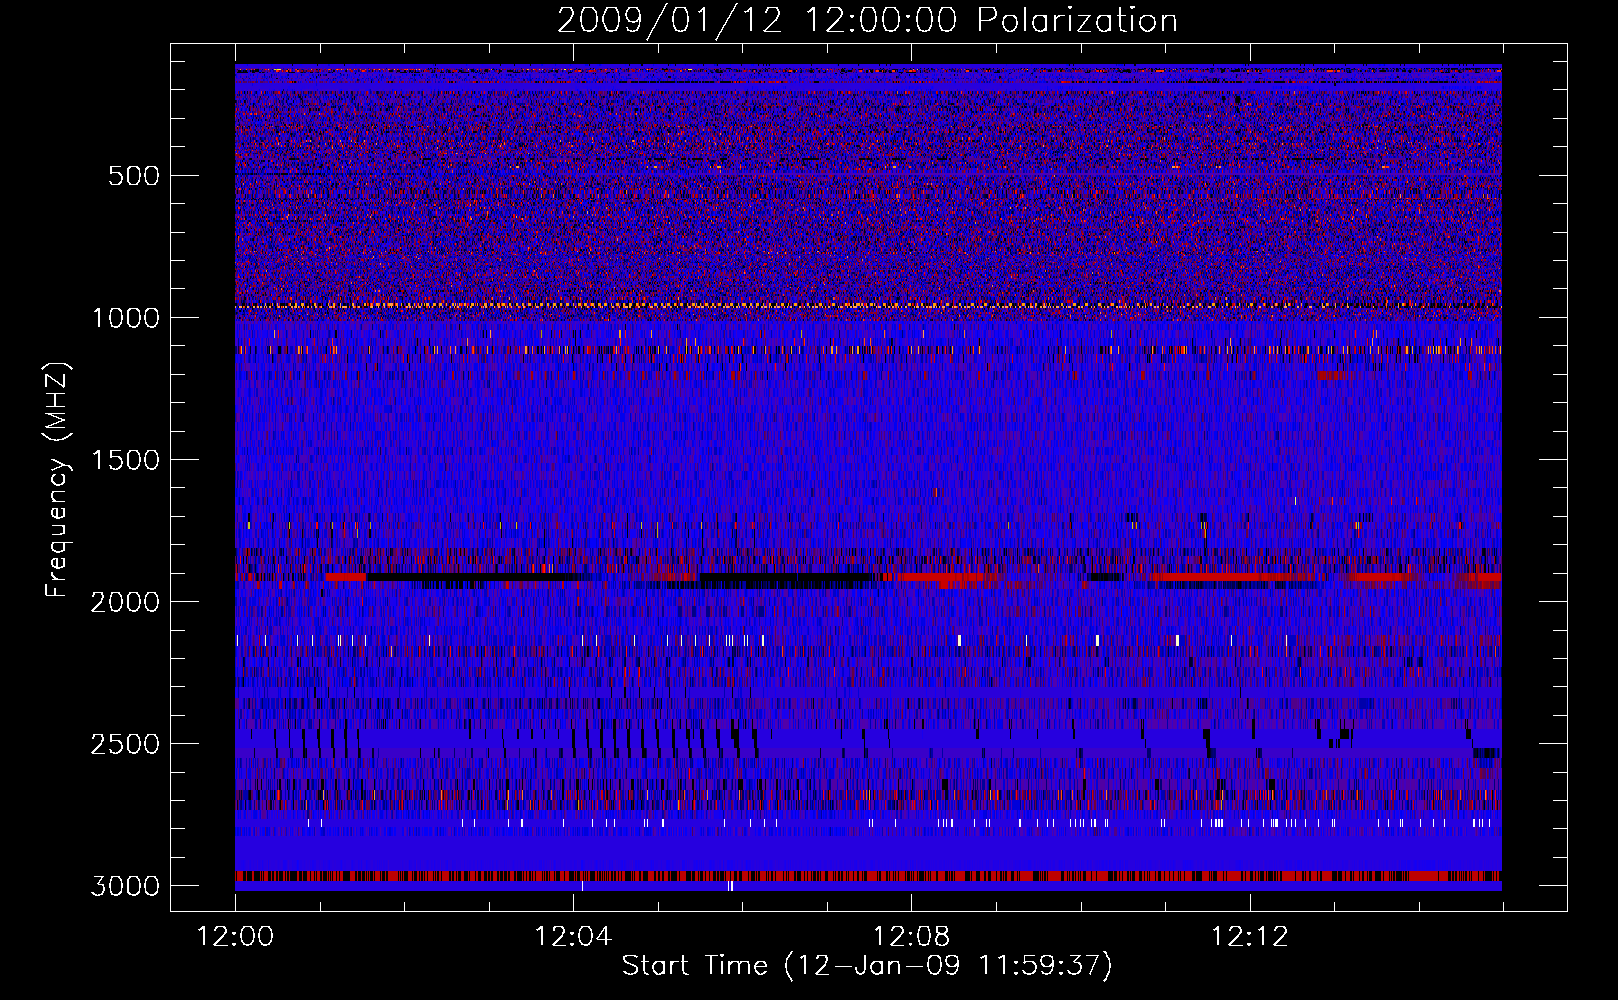Click the 500 frequency tick label

point(134,176)
